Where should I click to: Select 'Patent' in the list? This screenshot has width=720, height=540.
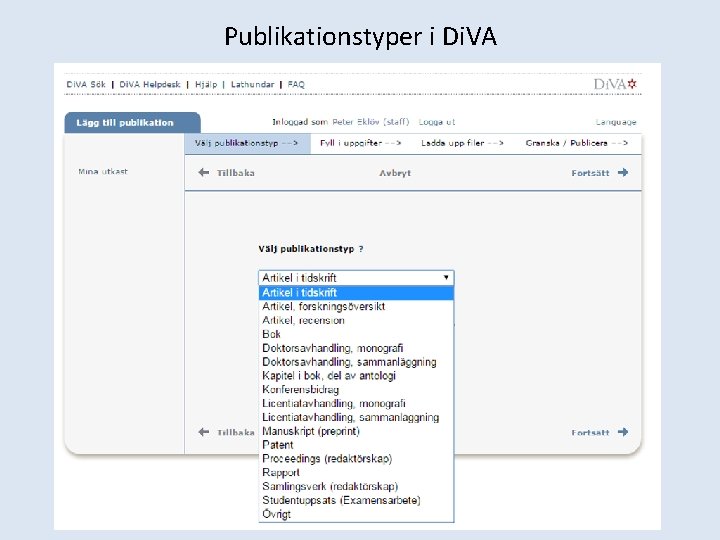coord(356,445)
